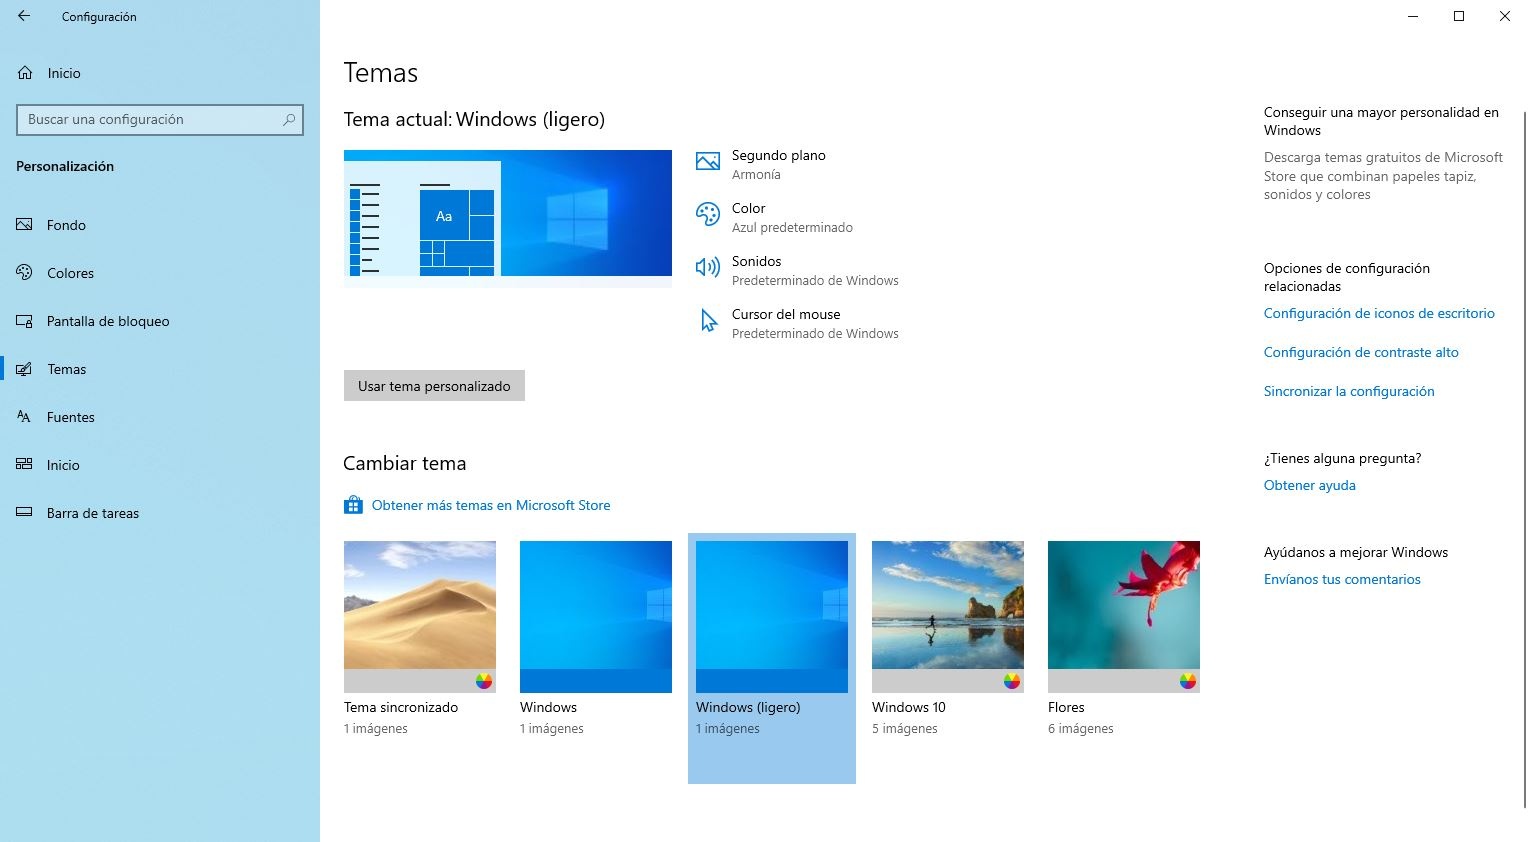The image size is (1528, 842).
Task: Open the Segundo plano image icon
Action: point(708,162)
